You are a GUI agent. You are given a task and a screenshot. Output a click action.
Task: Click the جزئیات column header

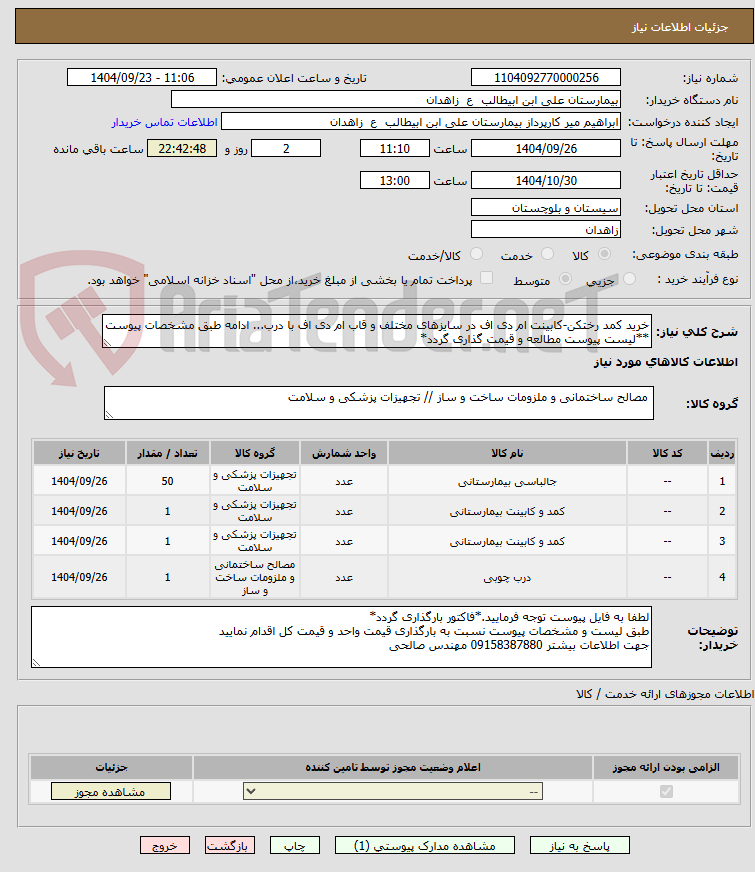pos(111,767)
